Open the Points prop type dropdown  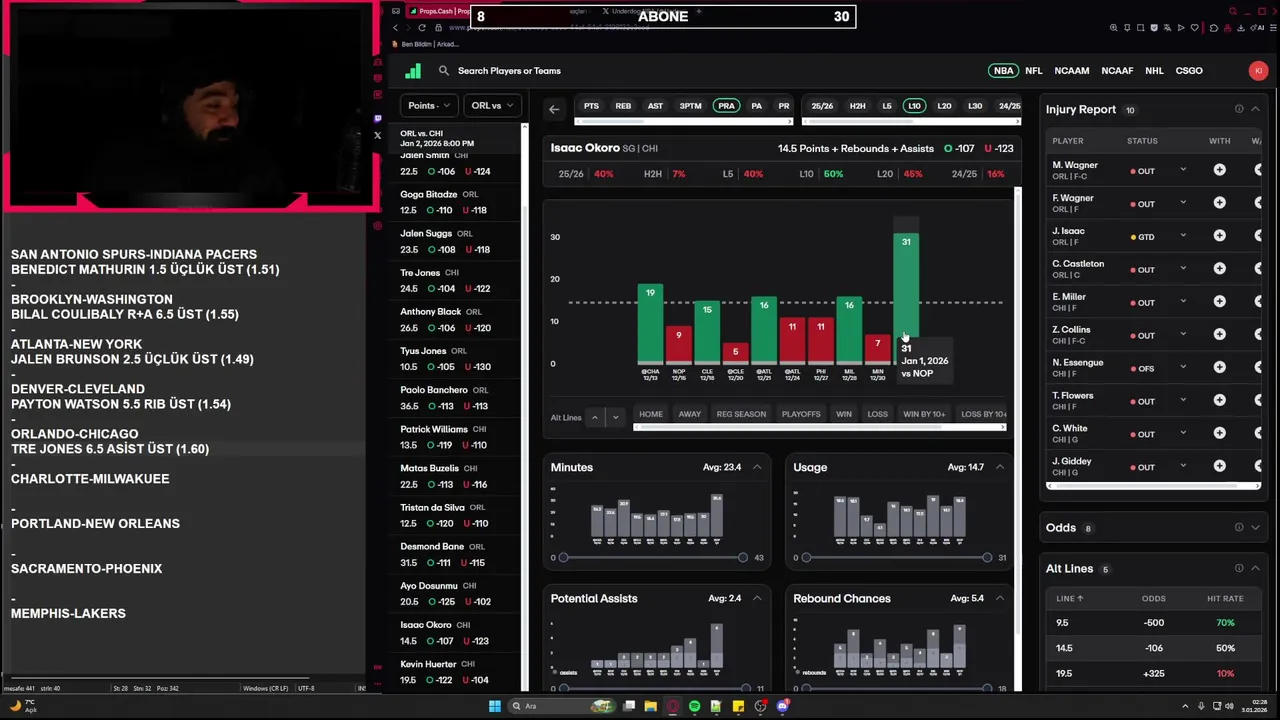click(428, 105)
